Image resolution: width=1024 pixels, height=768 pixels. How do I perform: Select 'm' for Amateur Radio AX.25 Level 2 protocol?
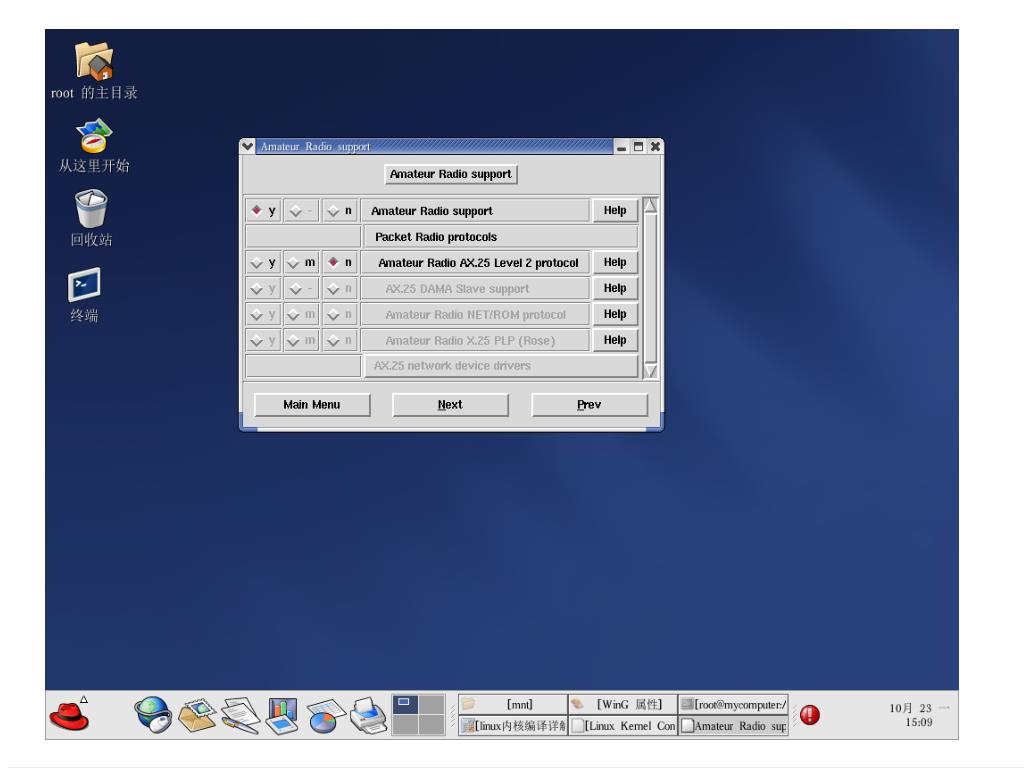tap(302, 263)
